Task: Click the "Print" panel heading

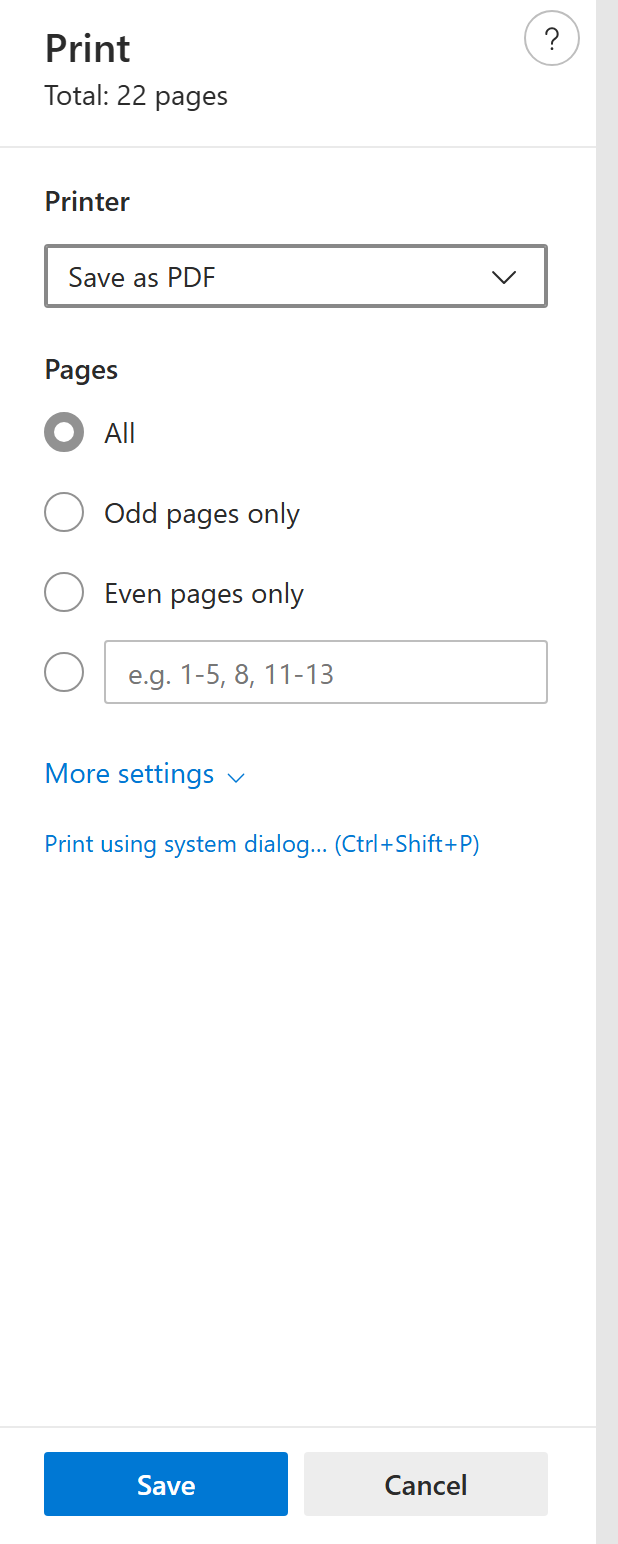Action: 88,49
